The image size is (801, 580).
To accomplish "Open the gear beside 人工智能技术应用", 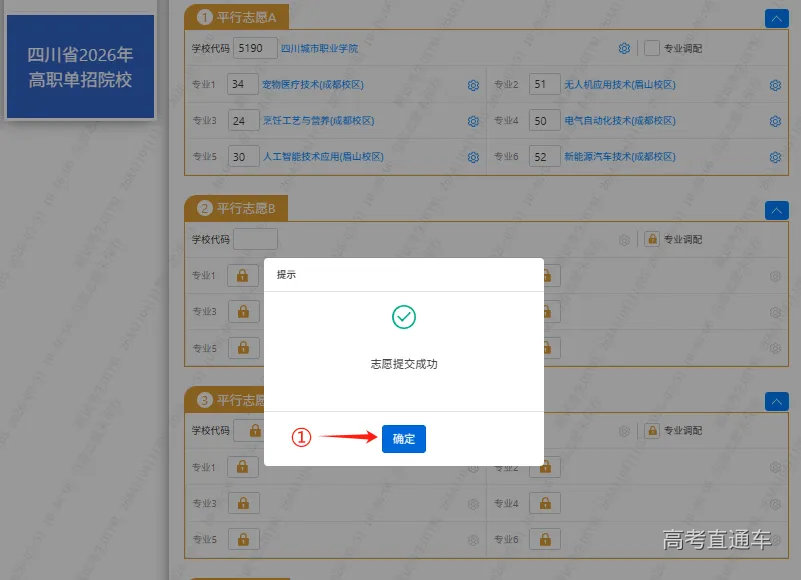I will 472,157.
